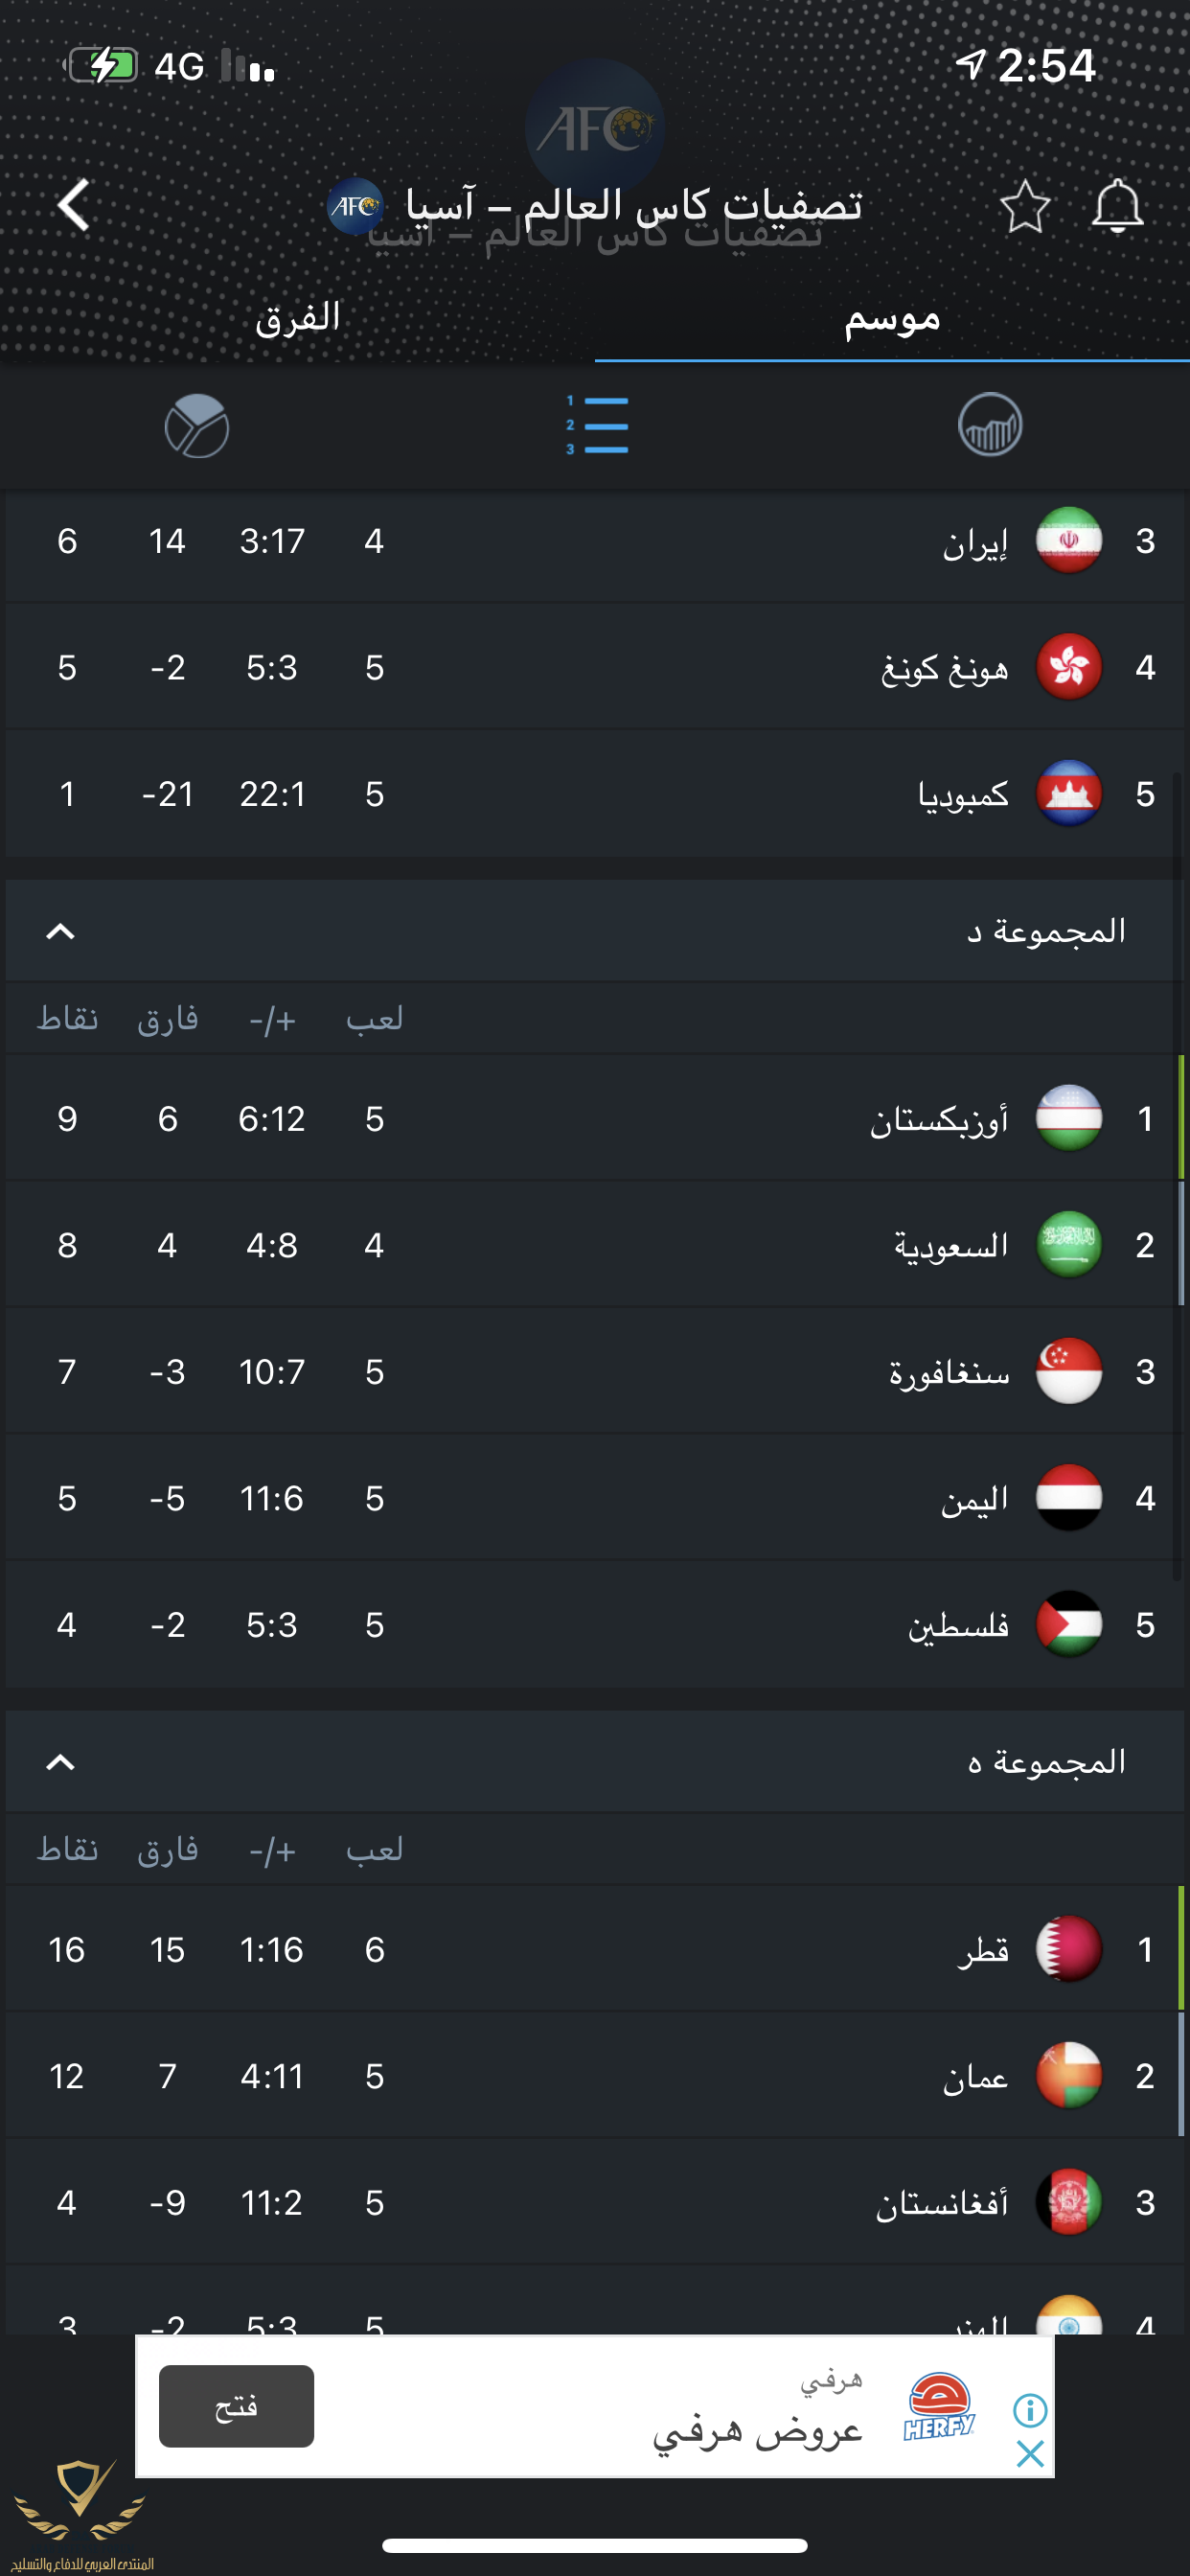The image size is (1190, 2576).
Task: Close the Herfy ad banner
Action: (1029, 2453)
